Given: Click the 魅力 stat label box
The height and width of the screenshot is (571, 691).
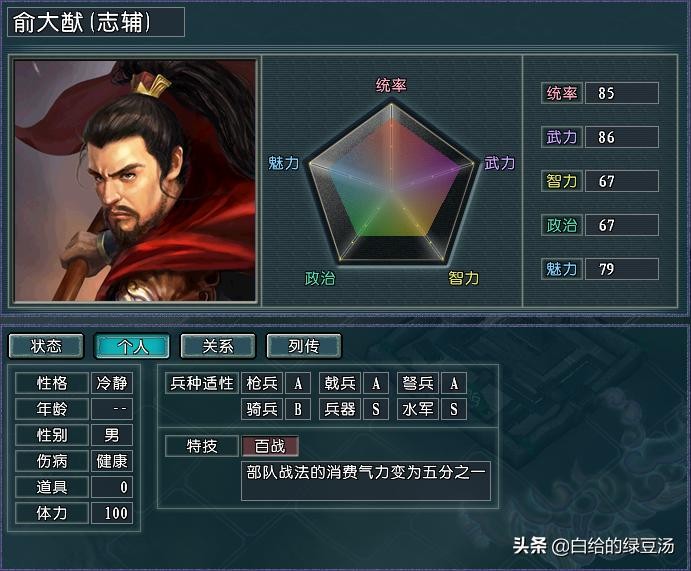Looking at the screenshot, I should (562, 269).
